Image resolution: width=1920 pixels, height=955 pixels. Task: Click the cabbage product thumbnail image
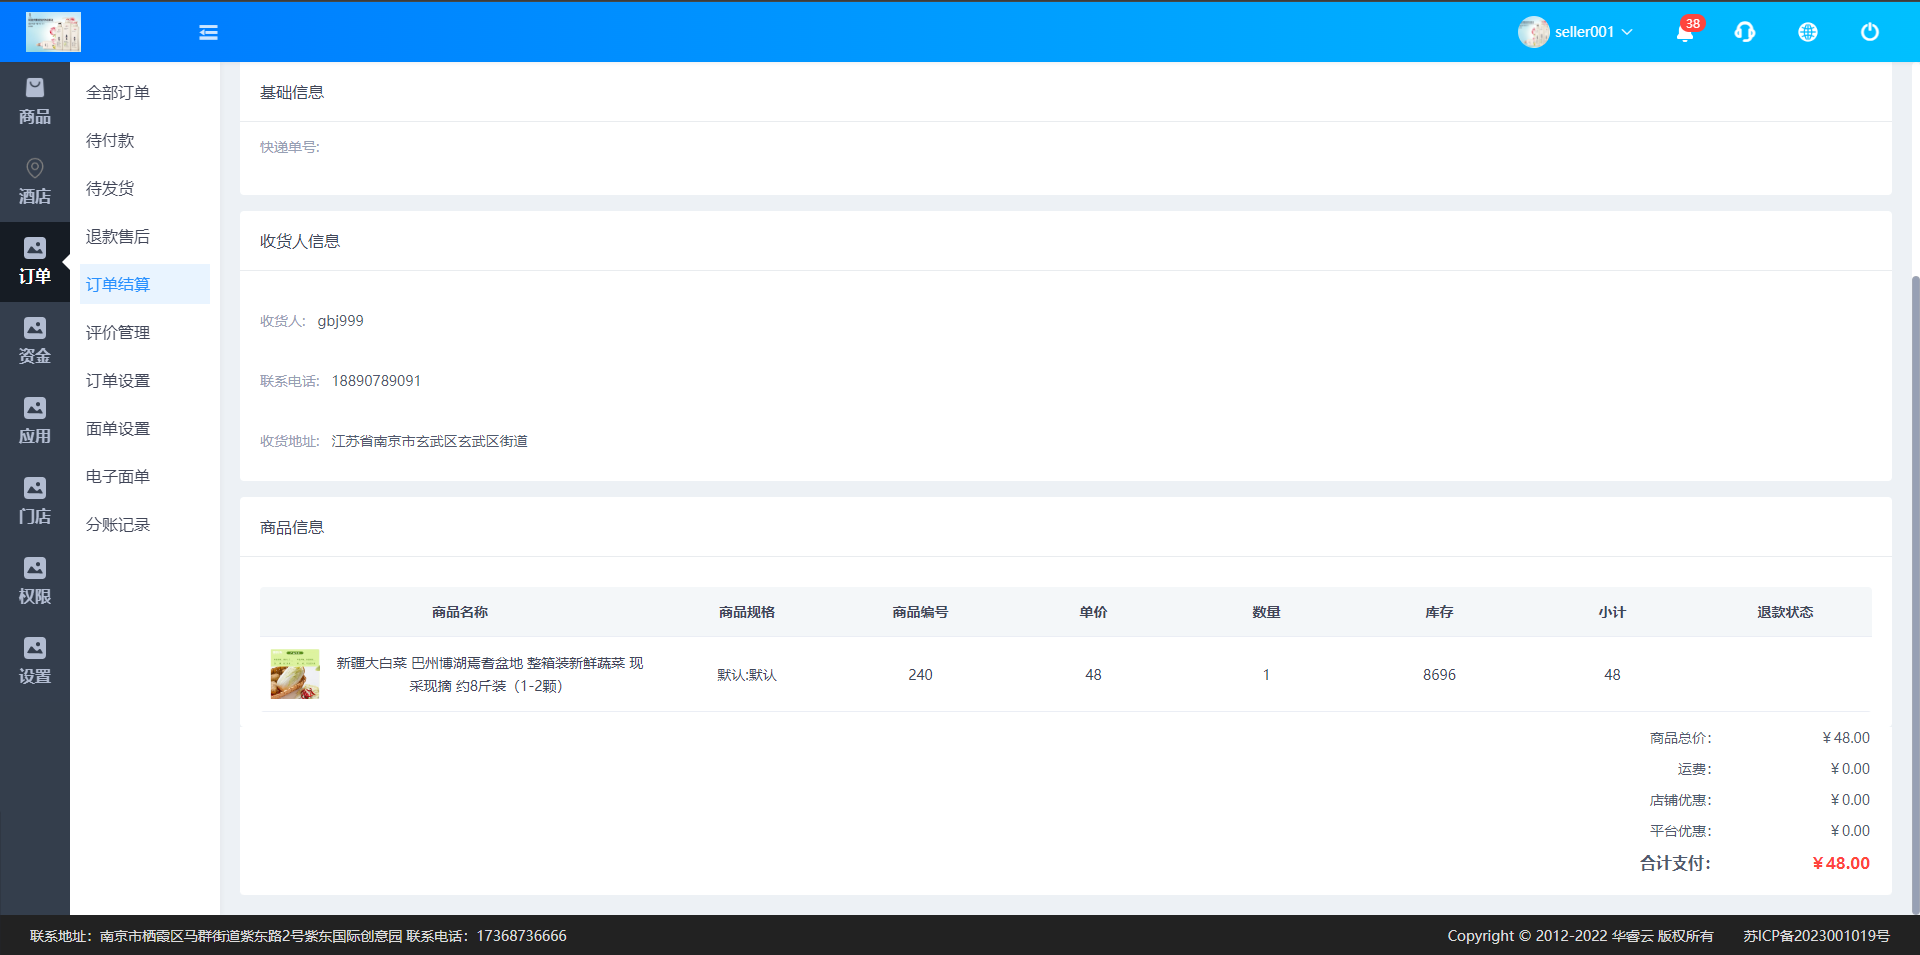295,674
